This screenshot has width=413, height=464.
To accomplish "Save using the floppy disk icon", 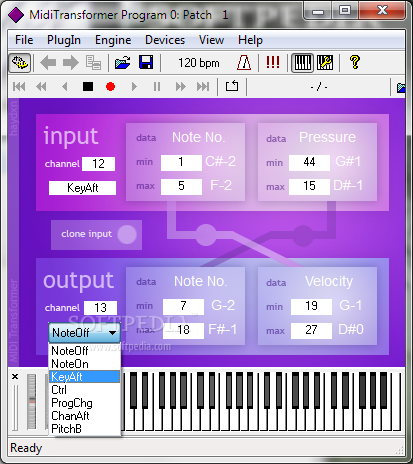I will [146, 63].
